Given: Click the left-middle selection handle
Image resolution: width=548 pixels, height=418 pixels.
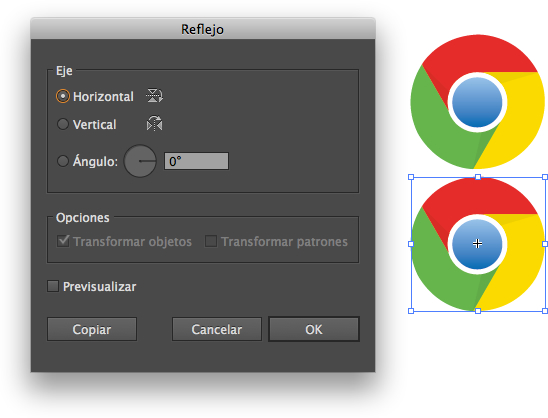Looking at the screenshot, I should coord(411,244).
